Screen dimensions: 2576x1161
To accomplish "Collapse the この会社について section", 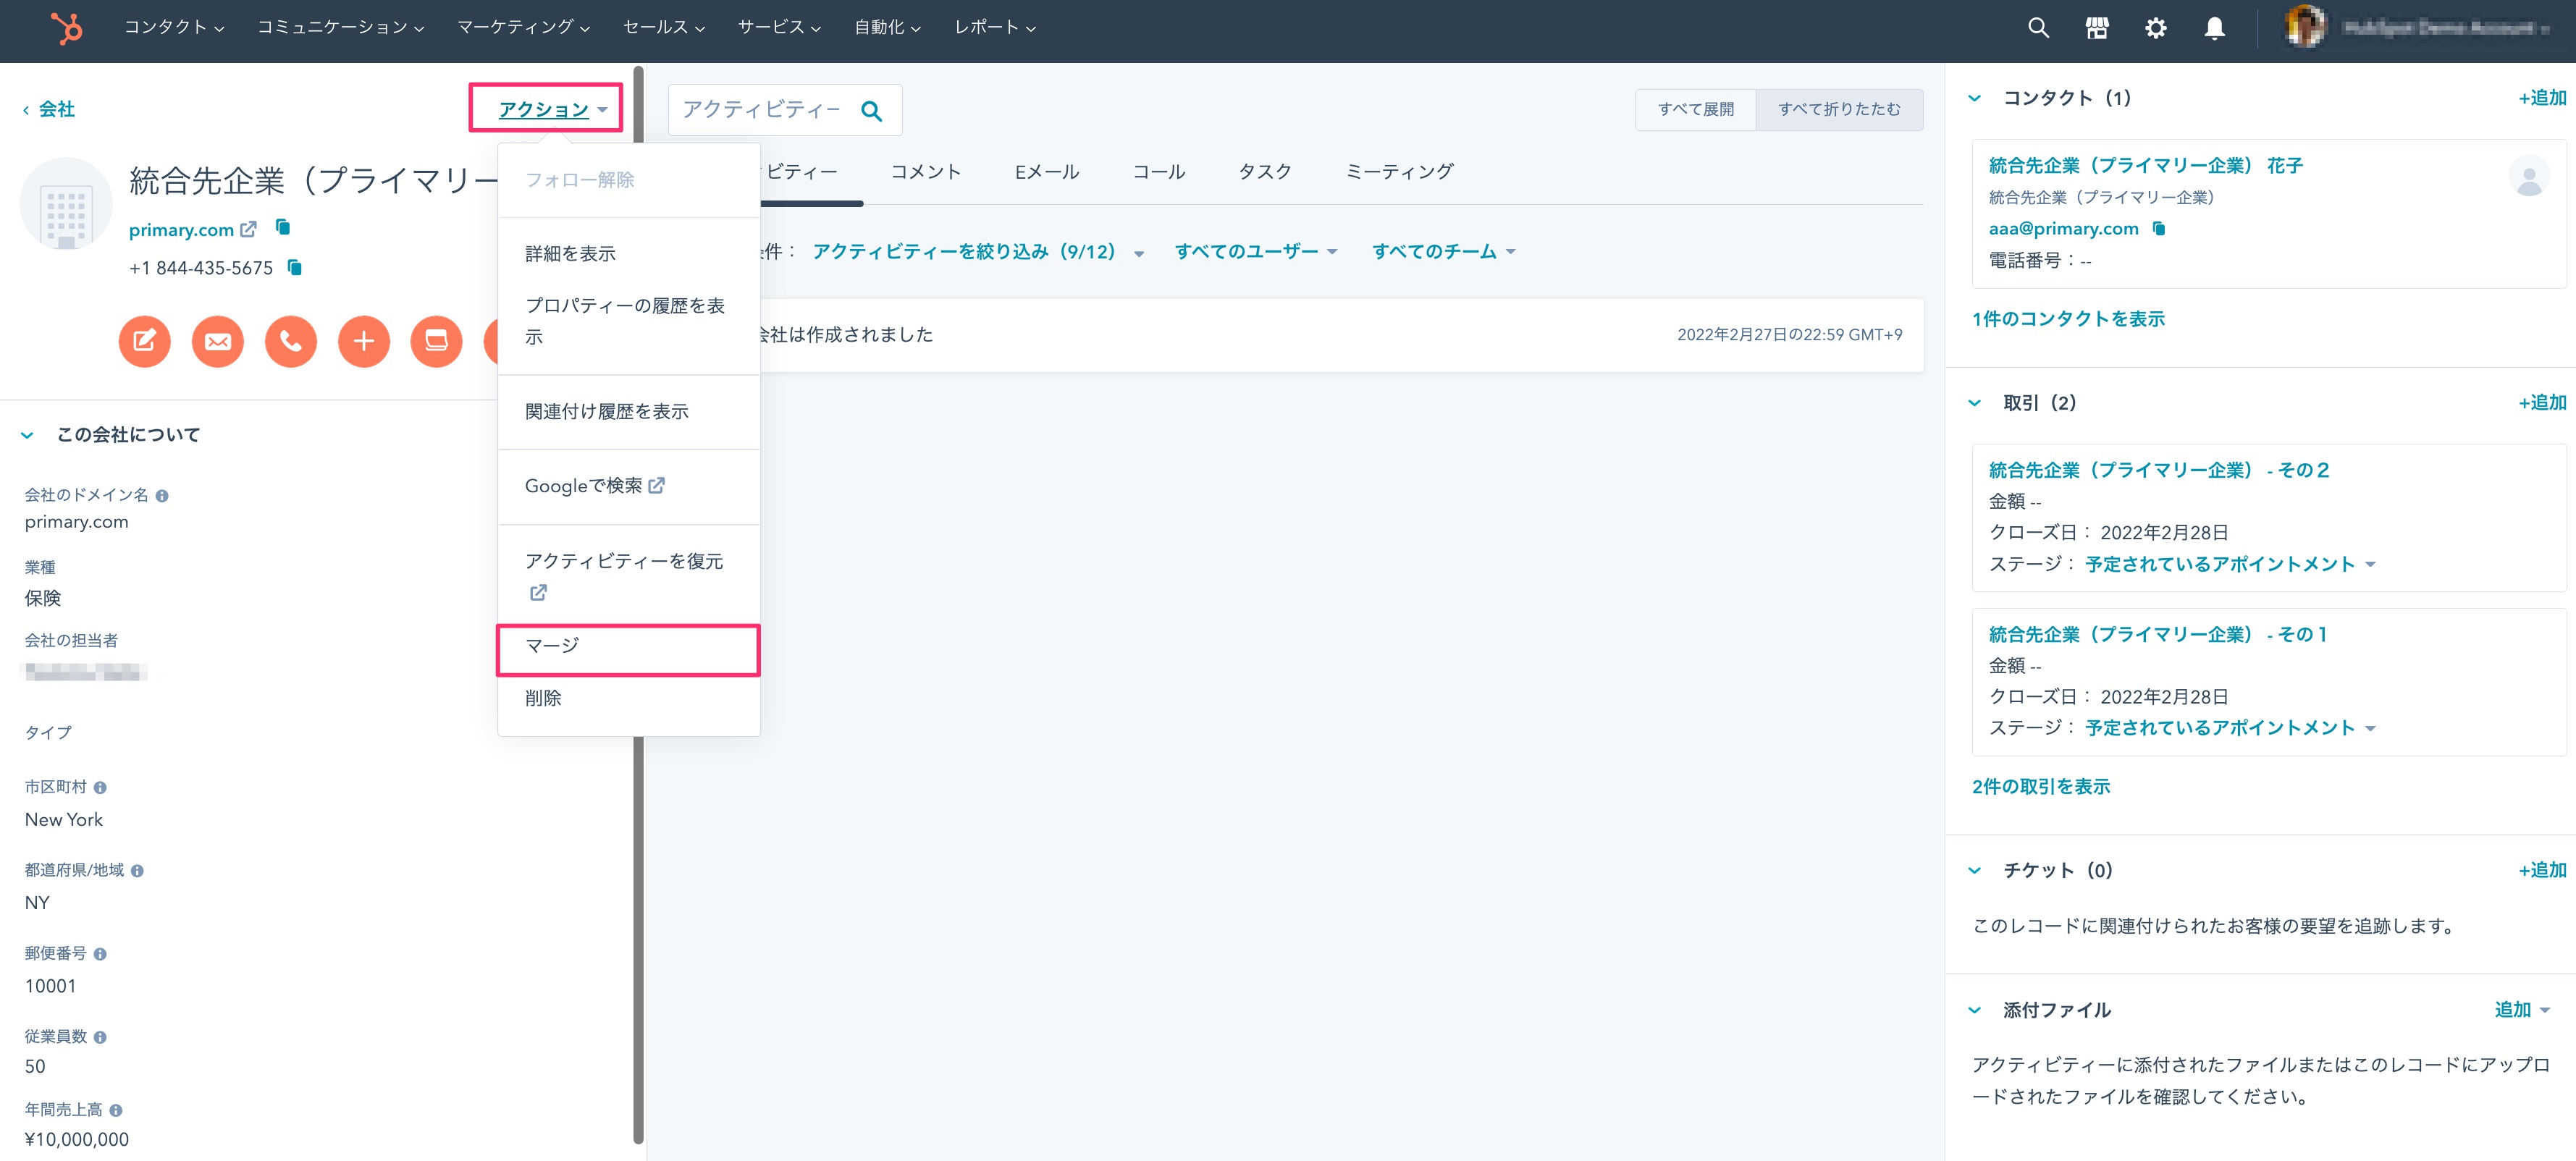I will click(x=28, y=435).
